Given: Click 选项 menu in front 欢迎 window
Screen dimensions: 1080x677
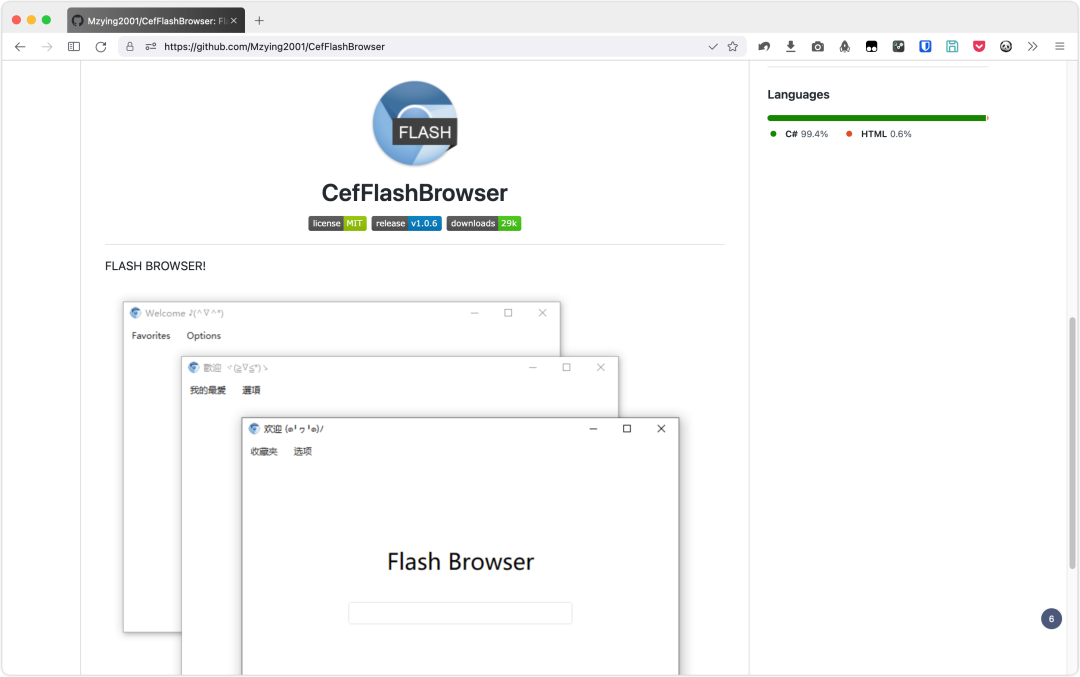Looking at the screenshot, I should coord(303,452).
